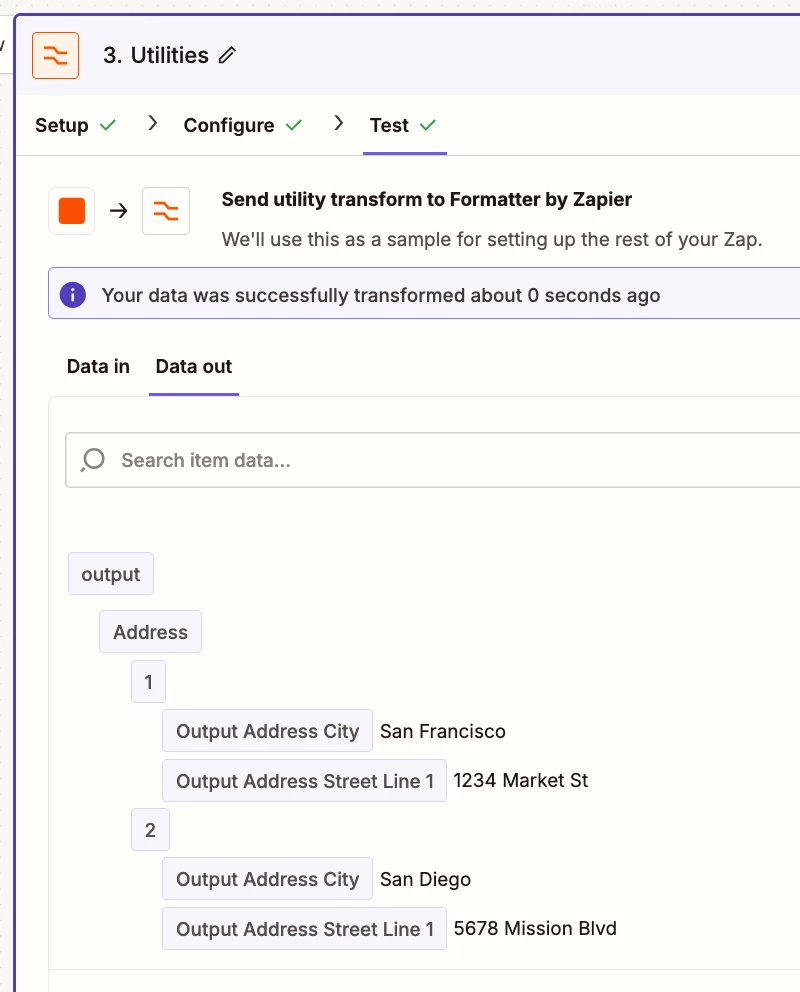The height and width of the screenshot is (992, 800).
Task: Select Output Address Street Line 1 for Mission Blvd
Action: (304, 929)
